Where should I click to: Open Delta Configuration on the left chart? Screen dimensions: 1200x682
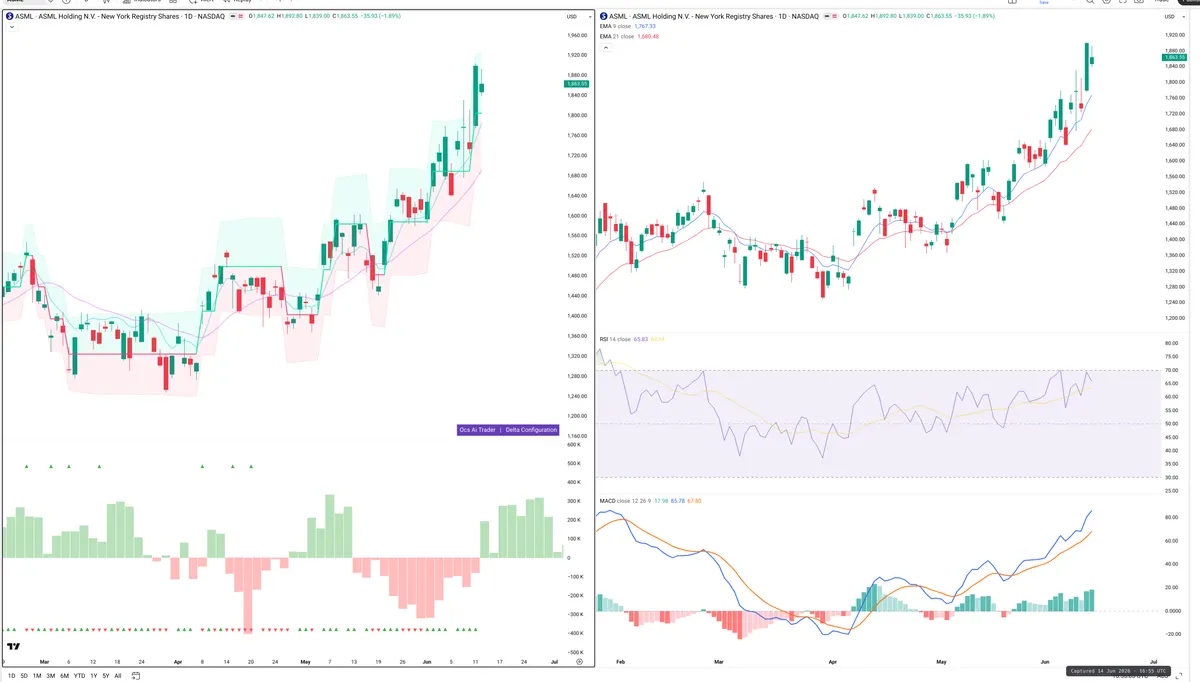[531, 430]
